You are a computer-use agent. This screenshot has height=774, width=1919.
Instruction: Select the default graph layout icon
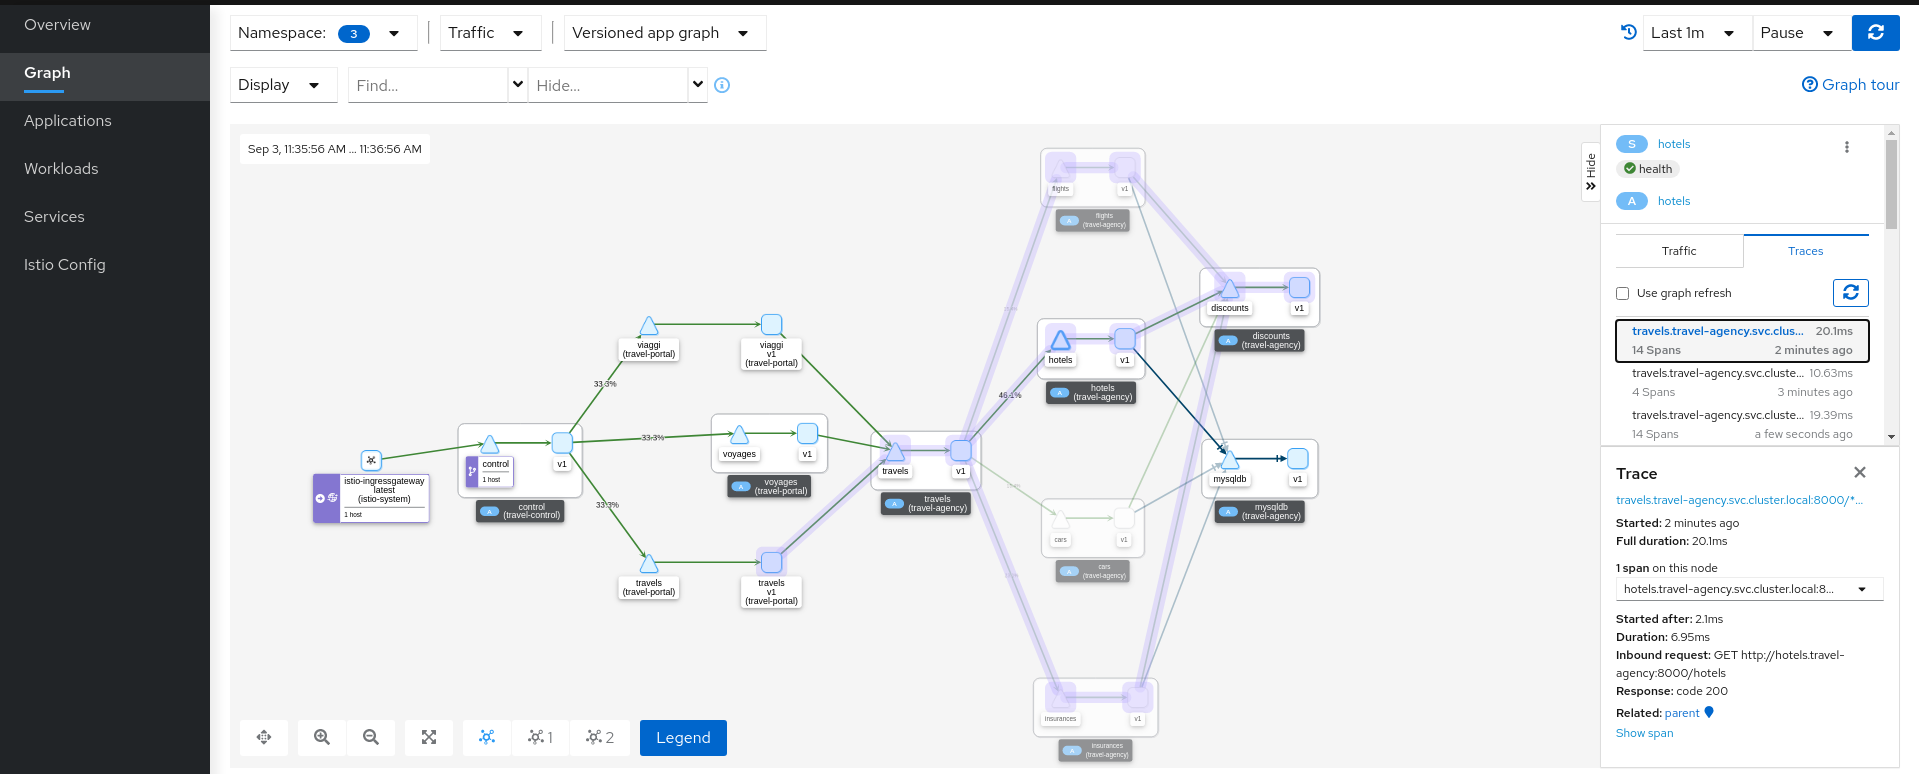click(x=487, y=737)
